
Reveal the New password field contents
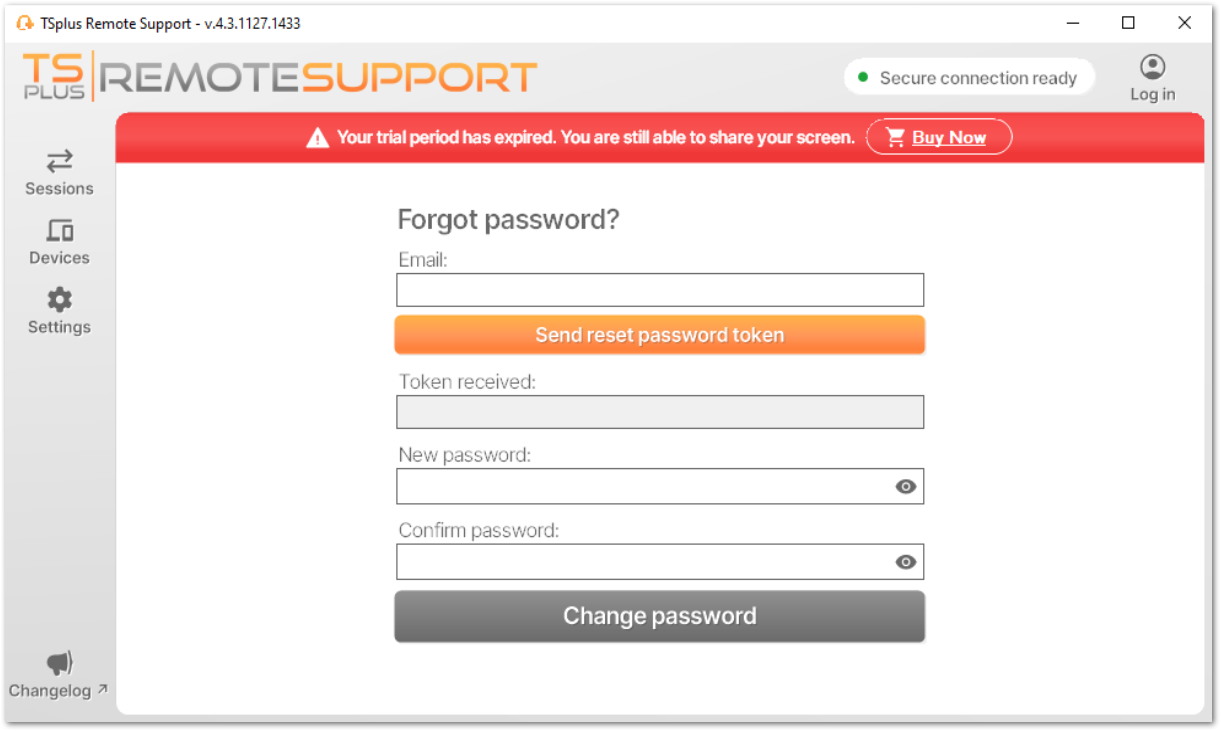pos(906,486)
